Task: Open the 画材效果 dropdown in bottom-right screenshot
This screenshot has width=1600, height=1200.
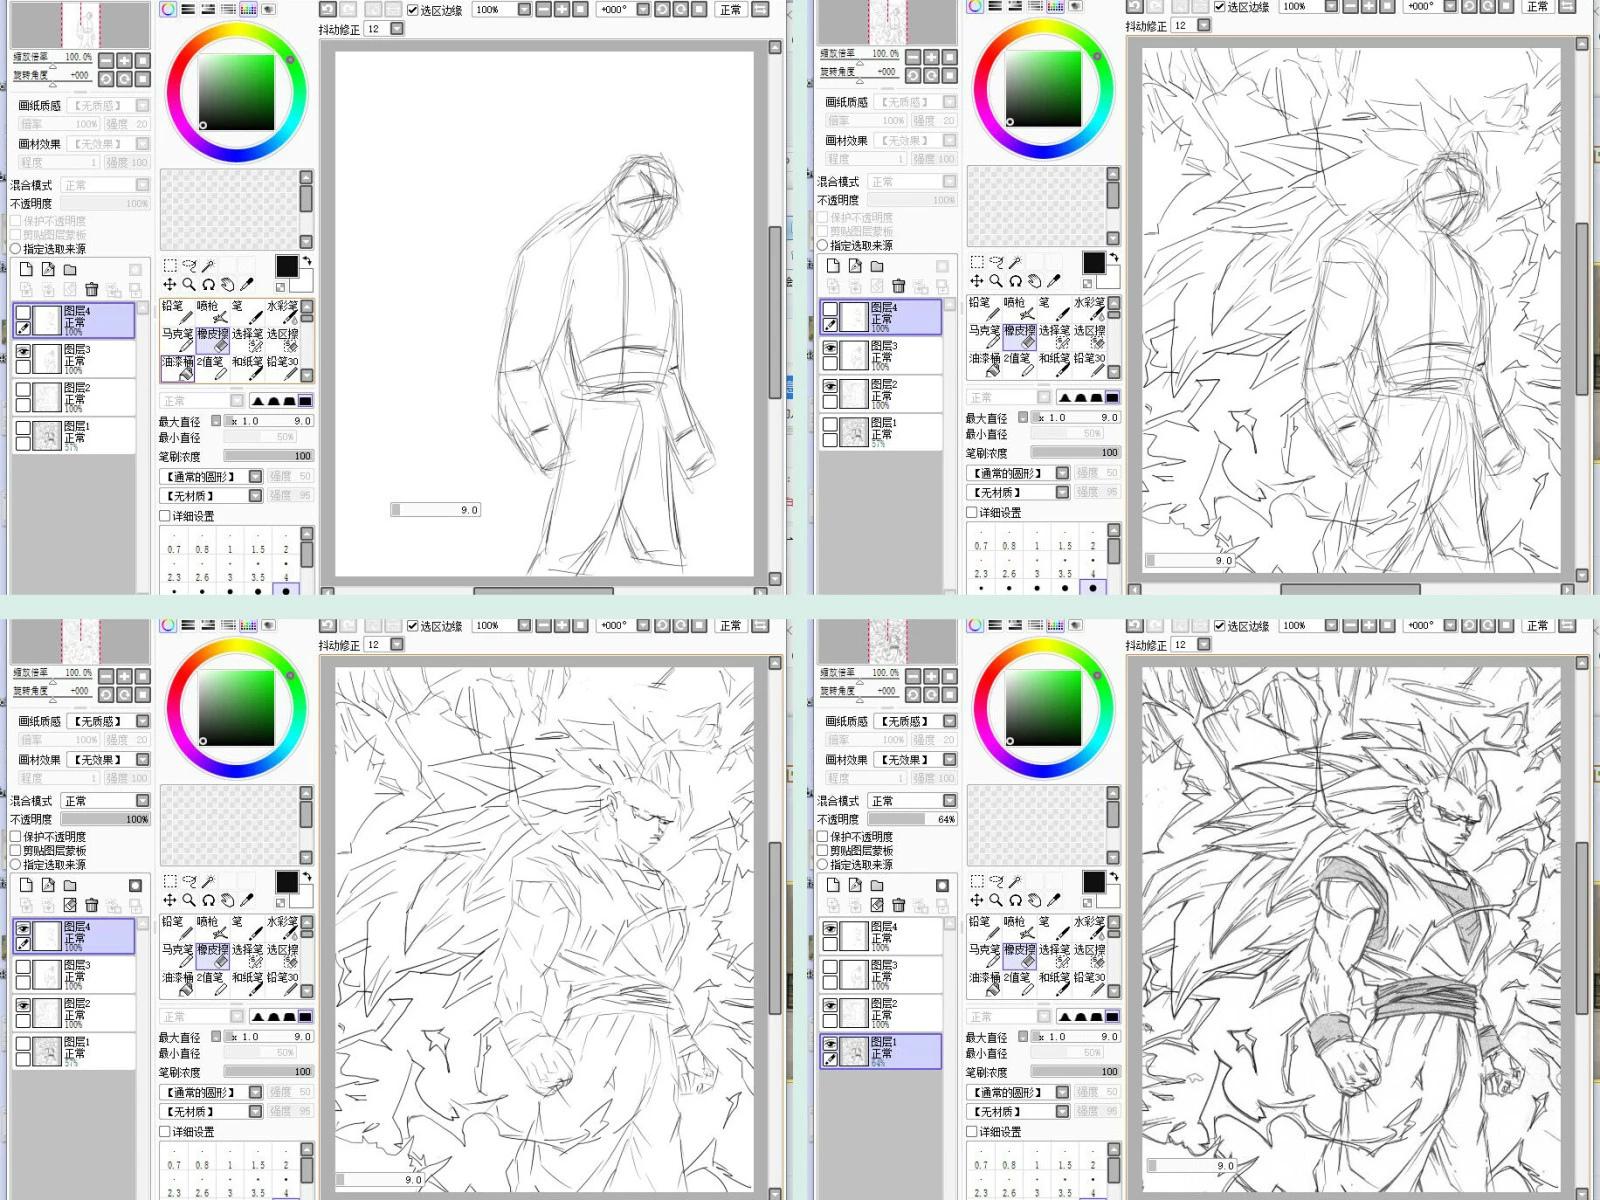Action: [x=950, y=760]
